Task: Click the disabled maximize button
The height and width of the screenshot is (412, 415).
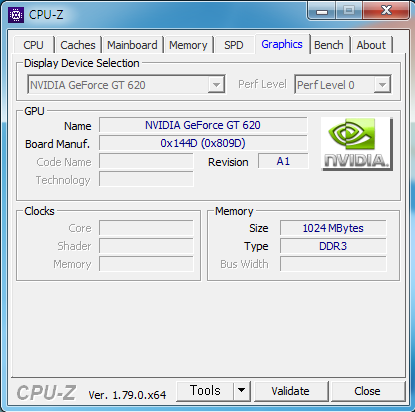Action: click(349, 11)
